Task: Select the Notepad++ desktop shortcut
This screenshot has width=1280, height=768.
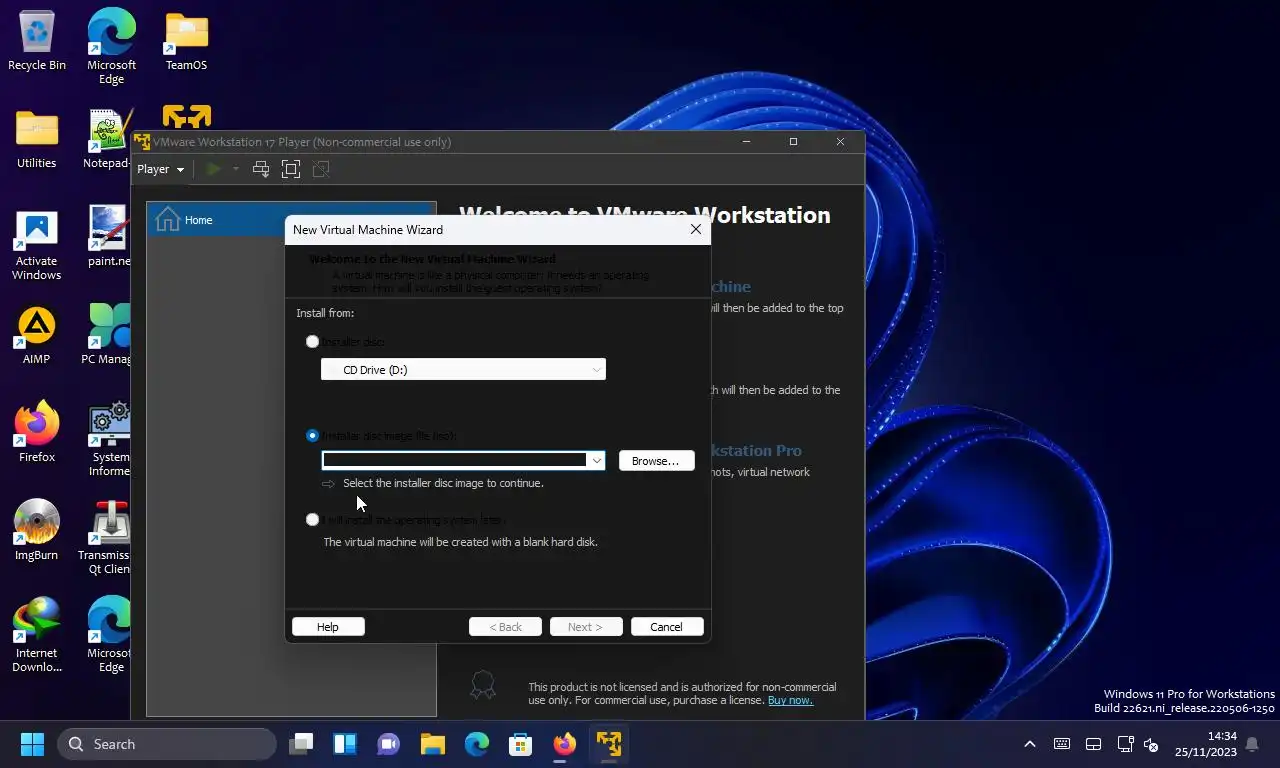Action: 107,139
